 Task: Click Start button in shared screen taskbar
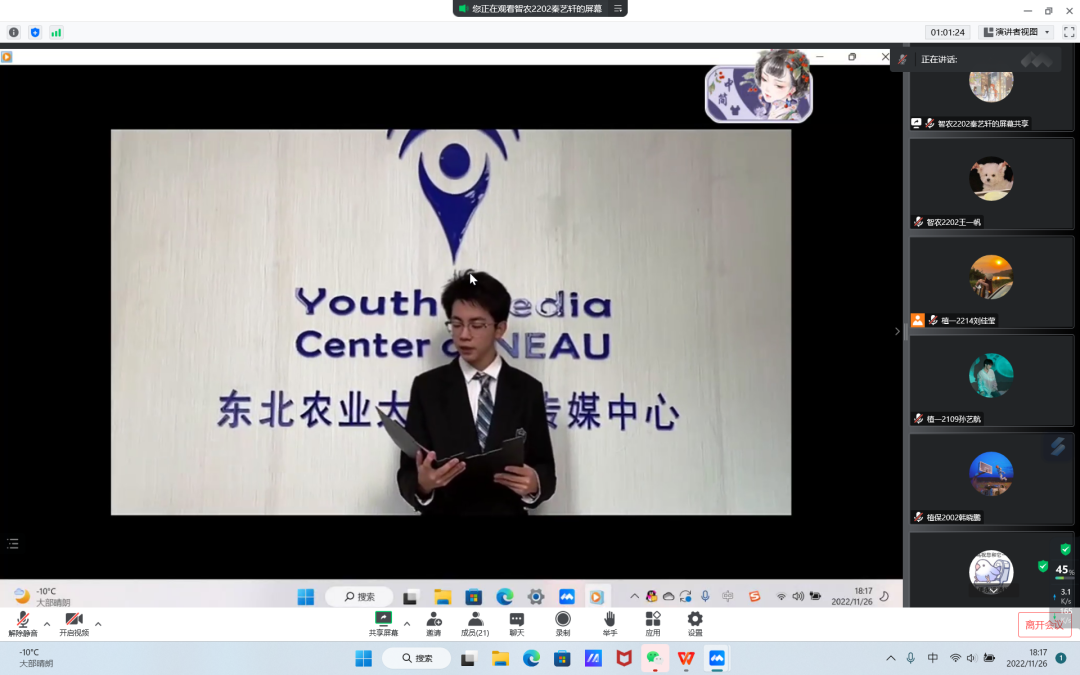click(x=306, y=596)
